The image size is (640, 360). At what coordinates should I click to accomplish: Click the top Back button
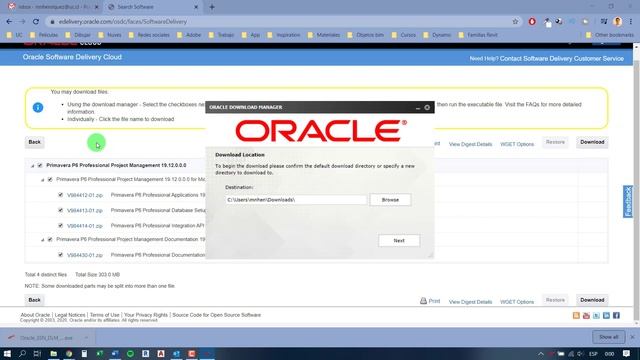(34, 142)
